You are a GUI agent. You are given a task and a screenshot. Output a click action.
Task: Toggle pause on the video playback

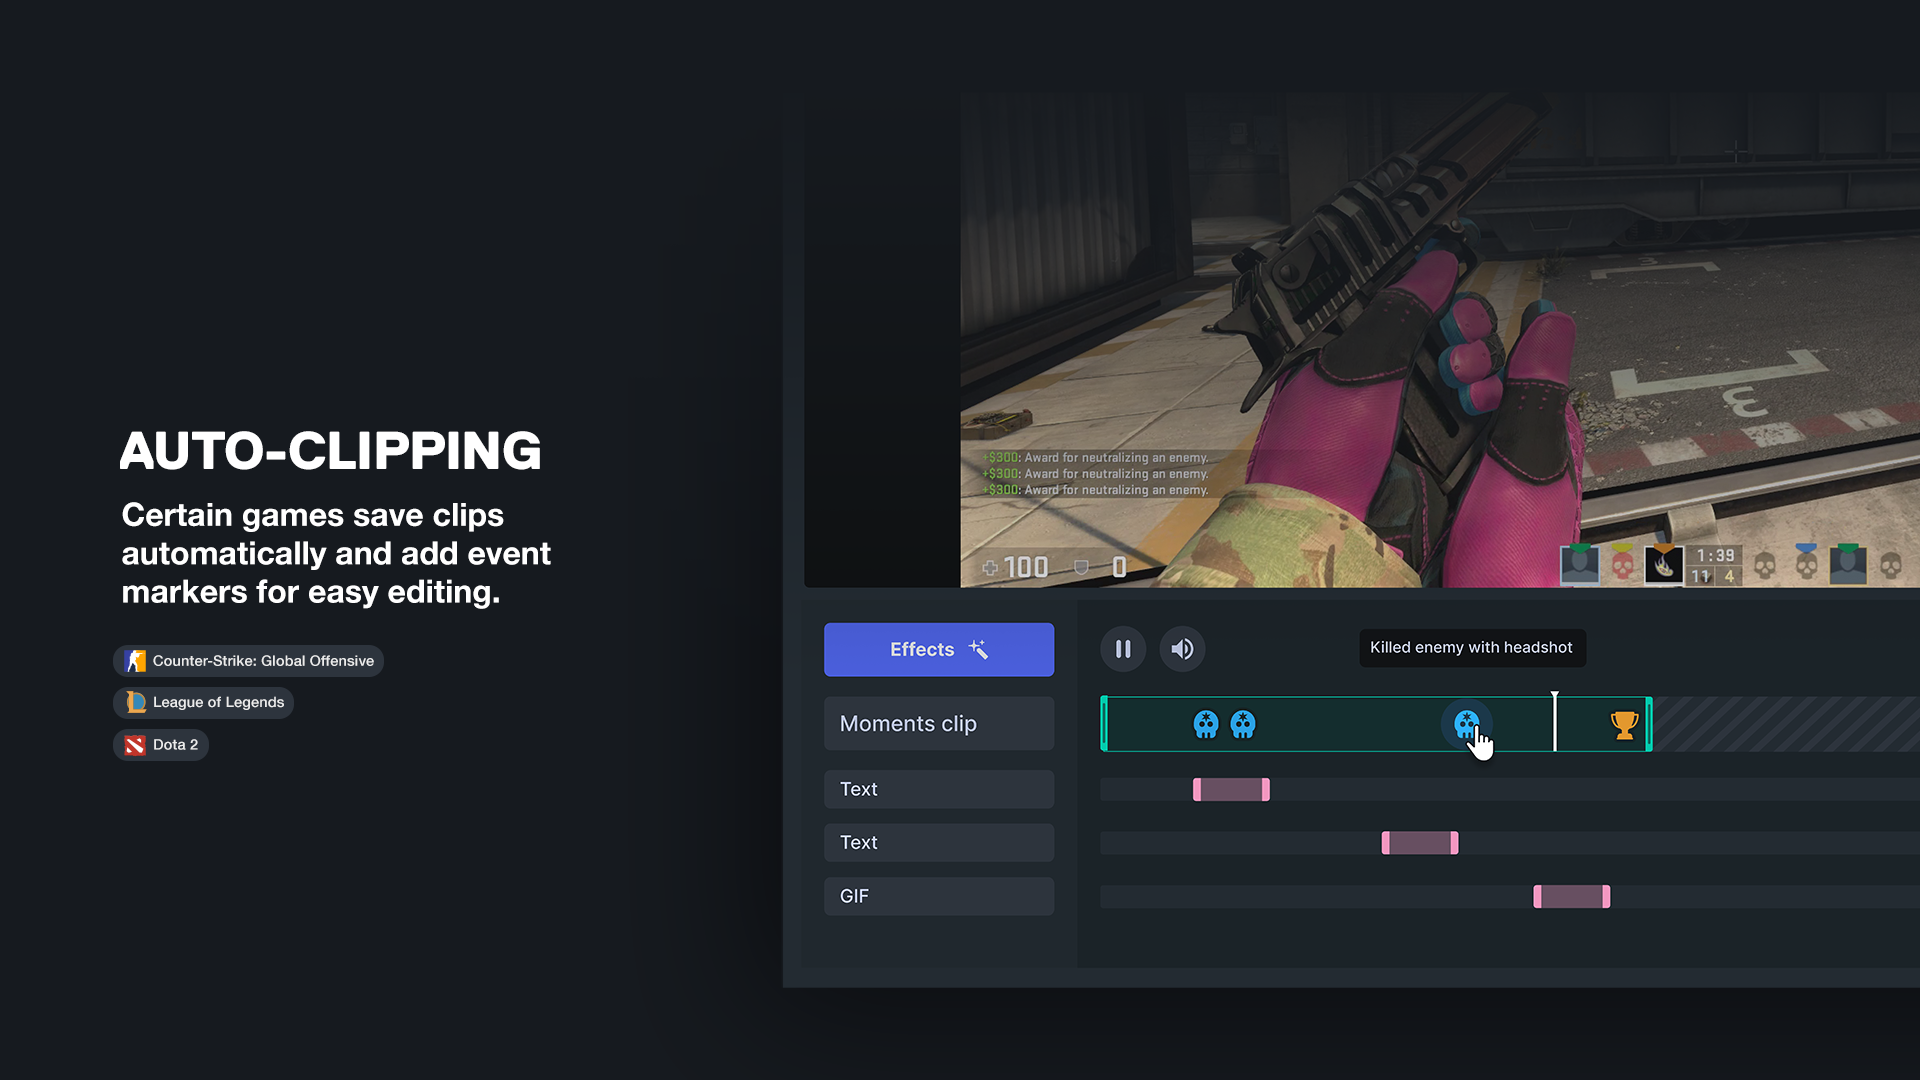click(1124, 647)
